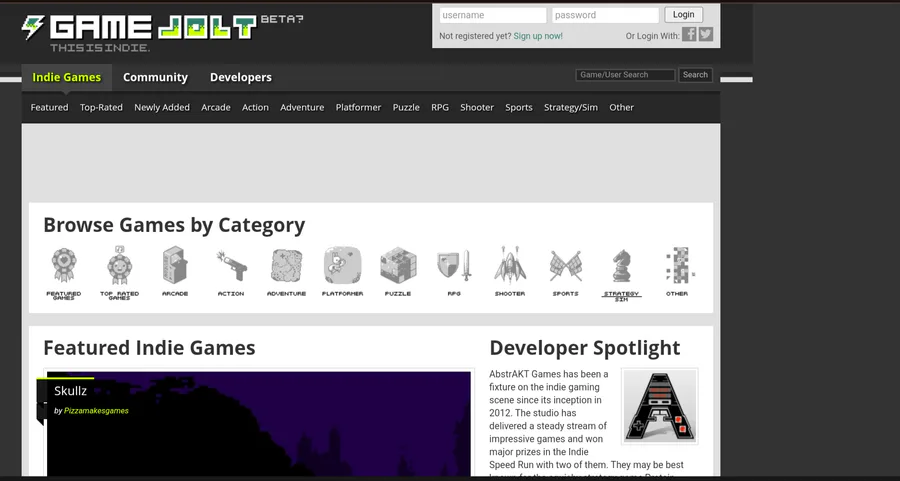Switch to the Community tab
The height and width of the screenshot is (481, 900).
pos(155,77)
